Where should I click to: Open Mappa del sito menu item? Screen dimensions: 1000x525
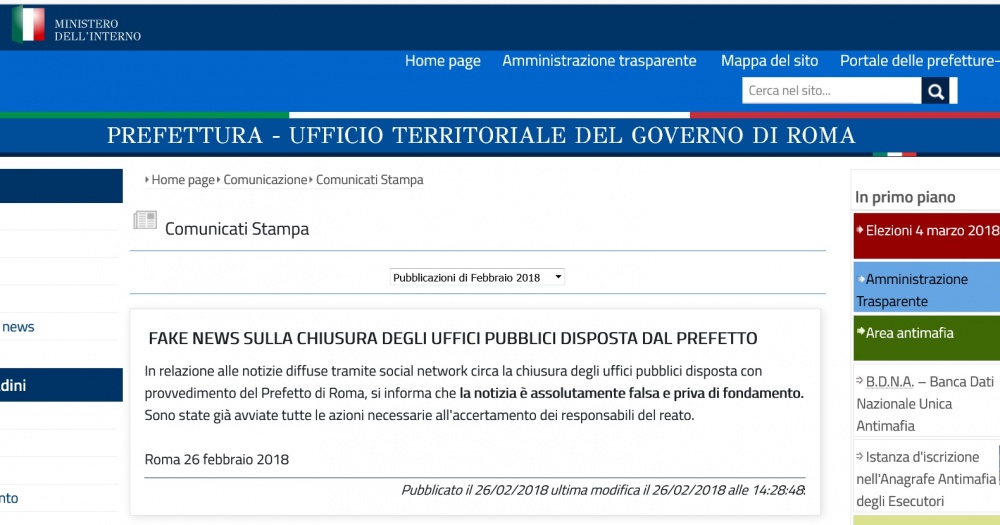point(769,61)
